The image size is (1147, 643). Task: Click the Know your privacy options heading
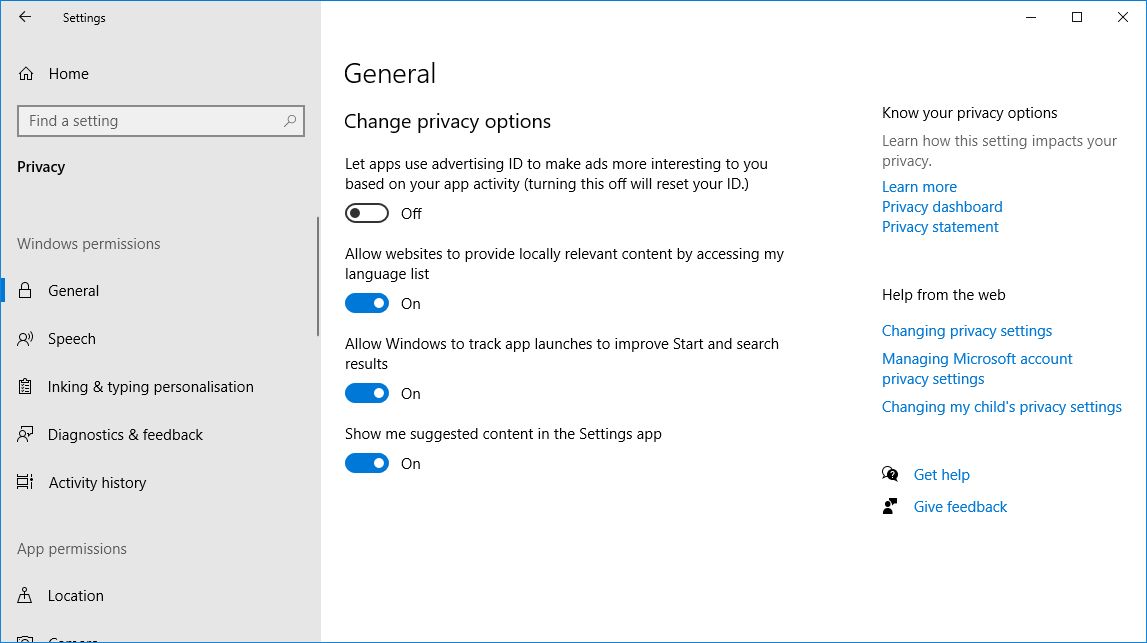coord(969,113)
